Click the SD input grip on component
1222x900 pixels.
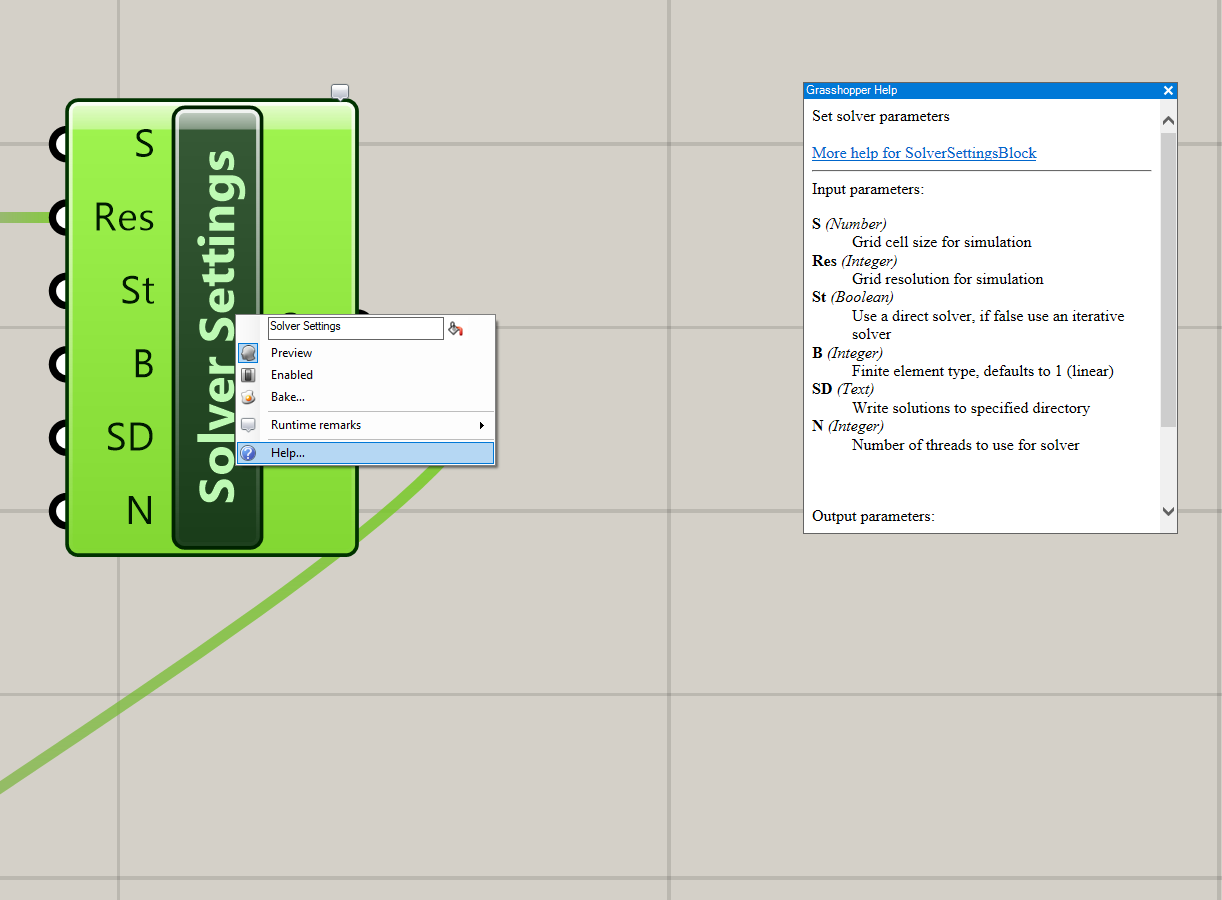click(60, 437)
